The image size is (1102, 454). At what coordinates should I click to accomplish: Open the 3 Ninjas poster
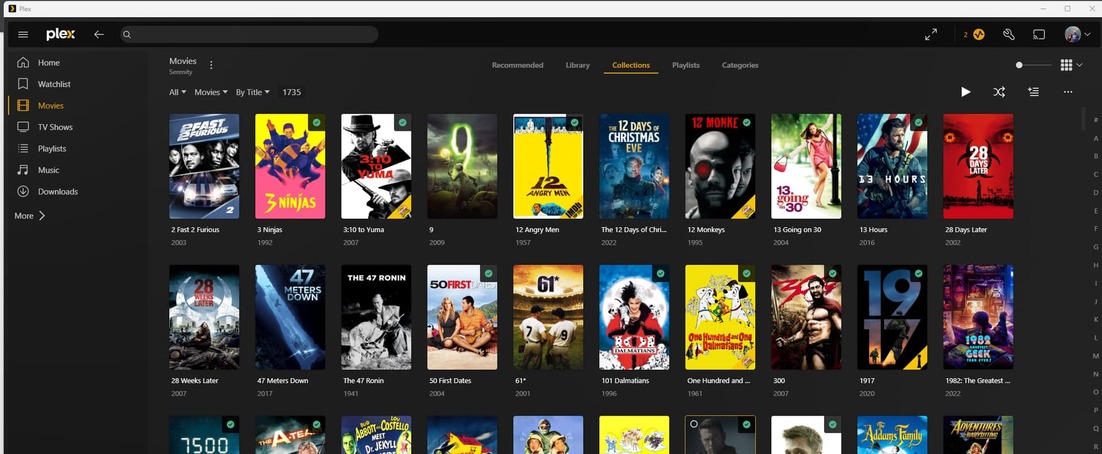coord(290,167)
